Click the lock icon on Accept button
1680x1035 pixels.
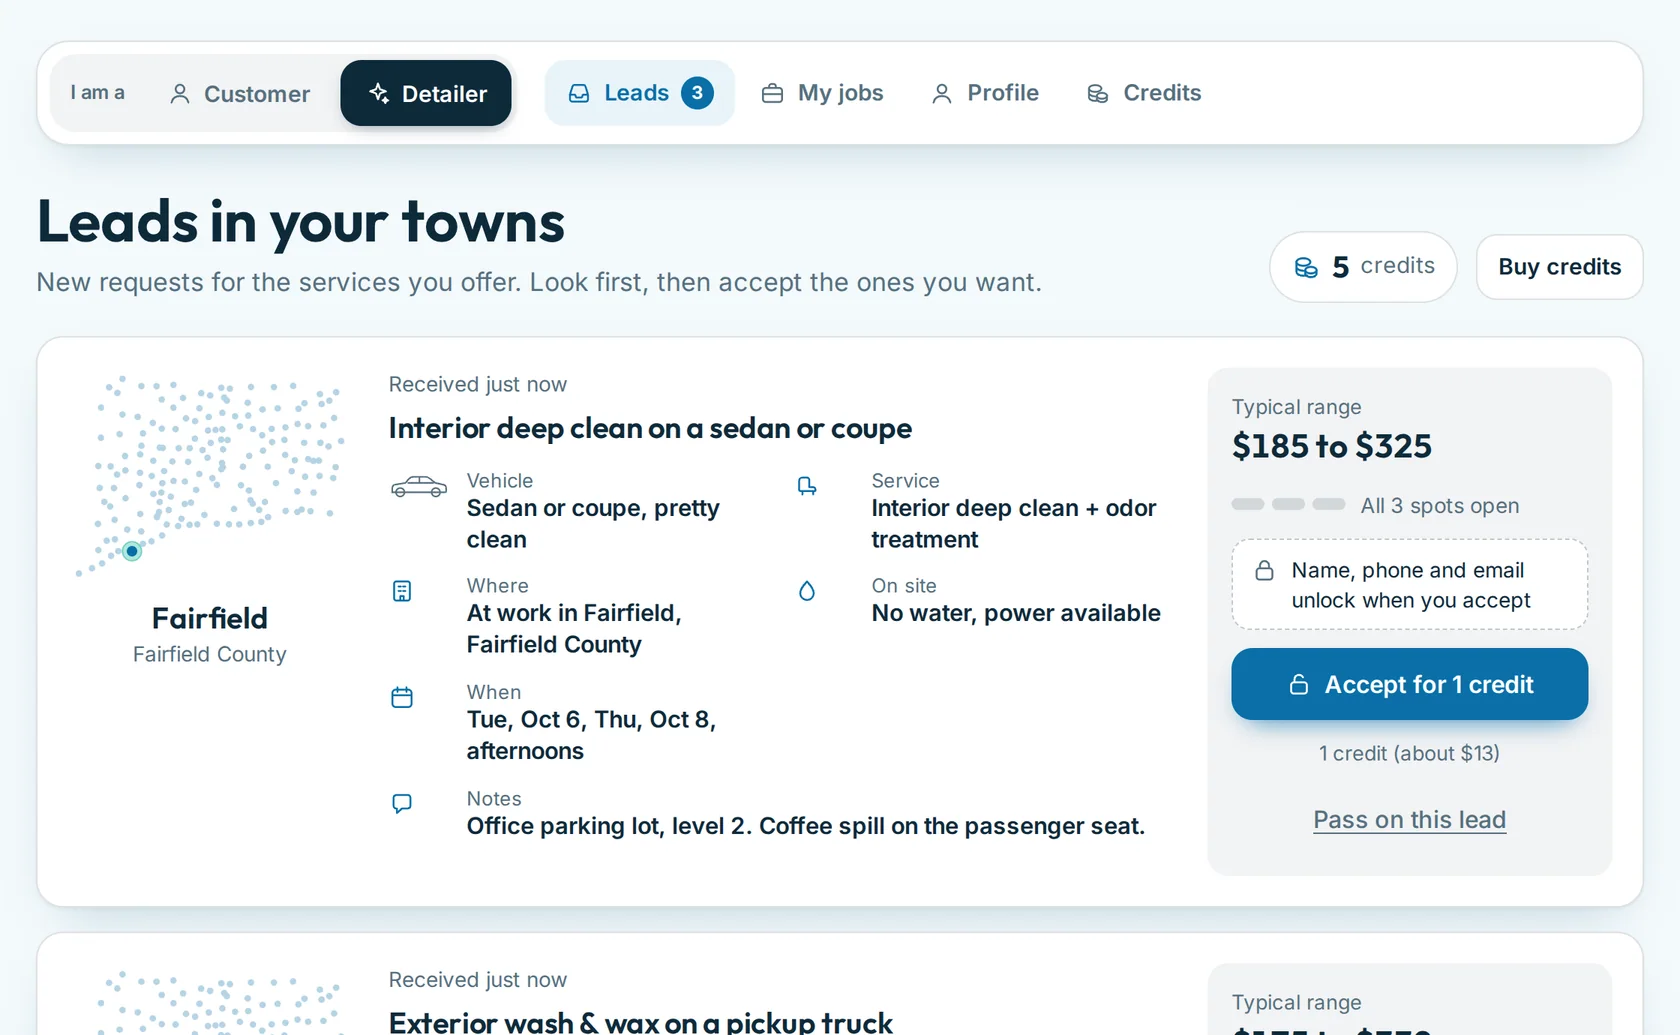pyautogui.click(x=1299, y=684)
